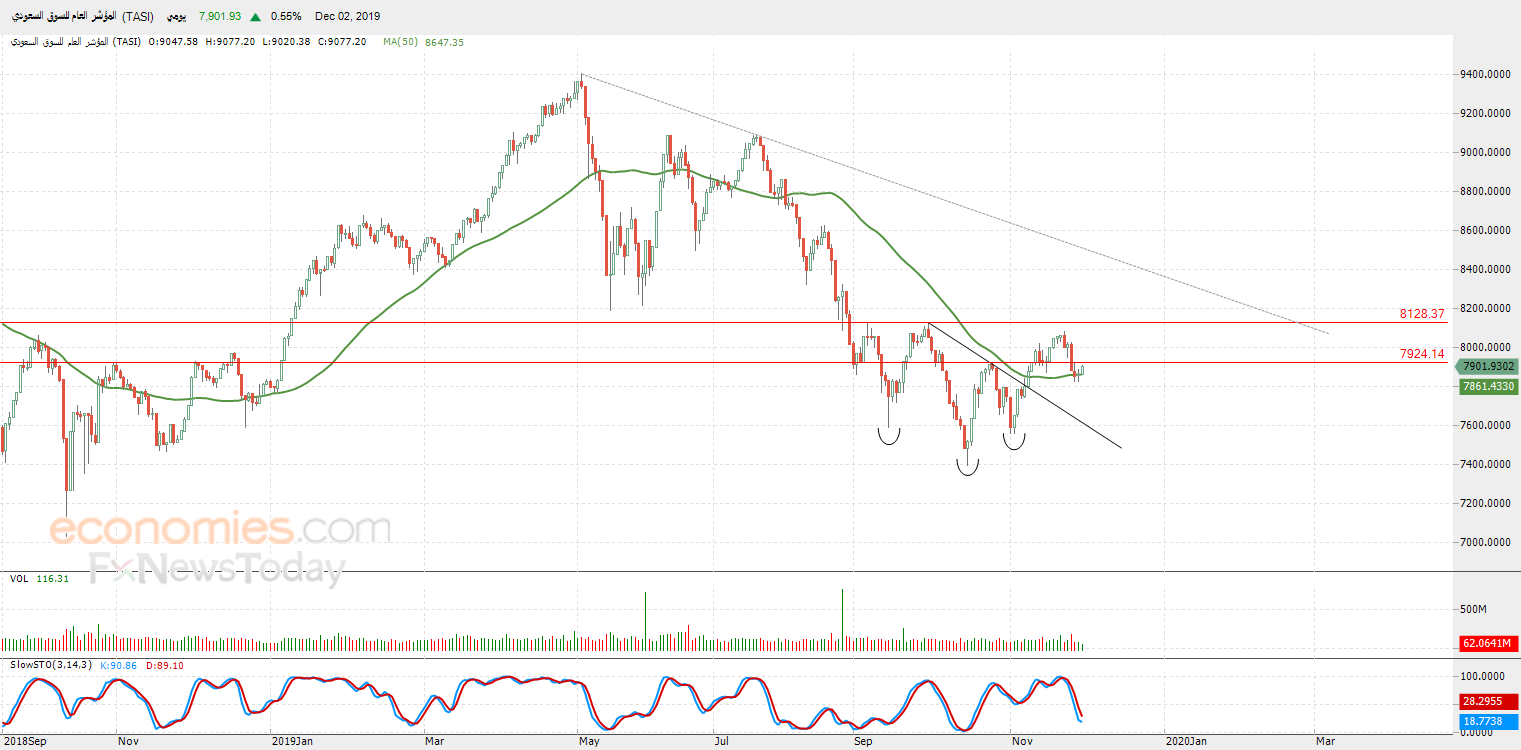Click the red 28.2955 stochastic value tag
The image size is (1521, 750).
tap(1488, 703)
